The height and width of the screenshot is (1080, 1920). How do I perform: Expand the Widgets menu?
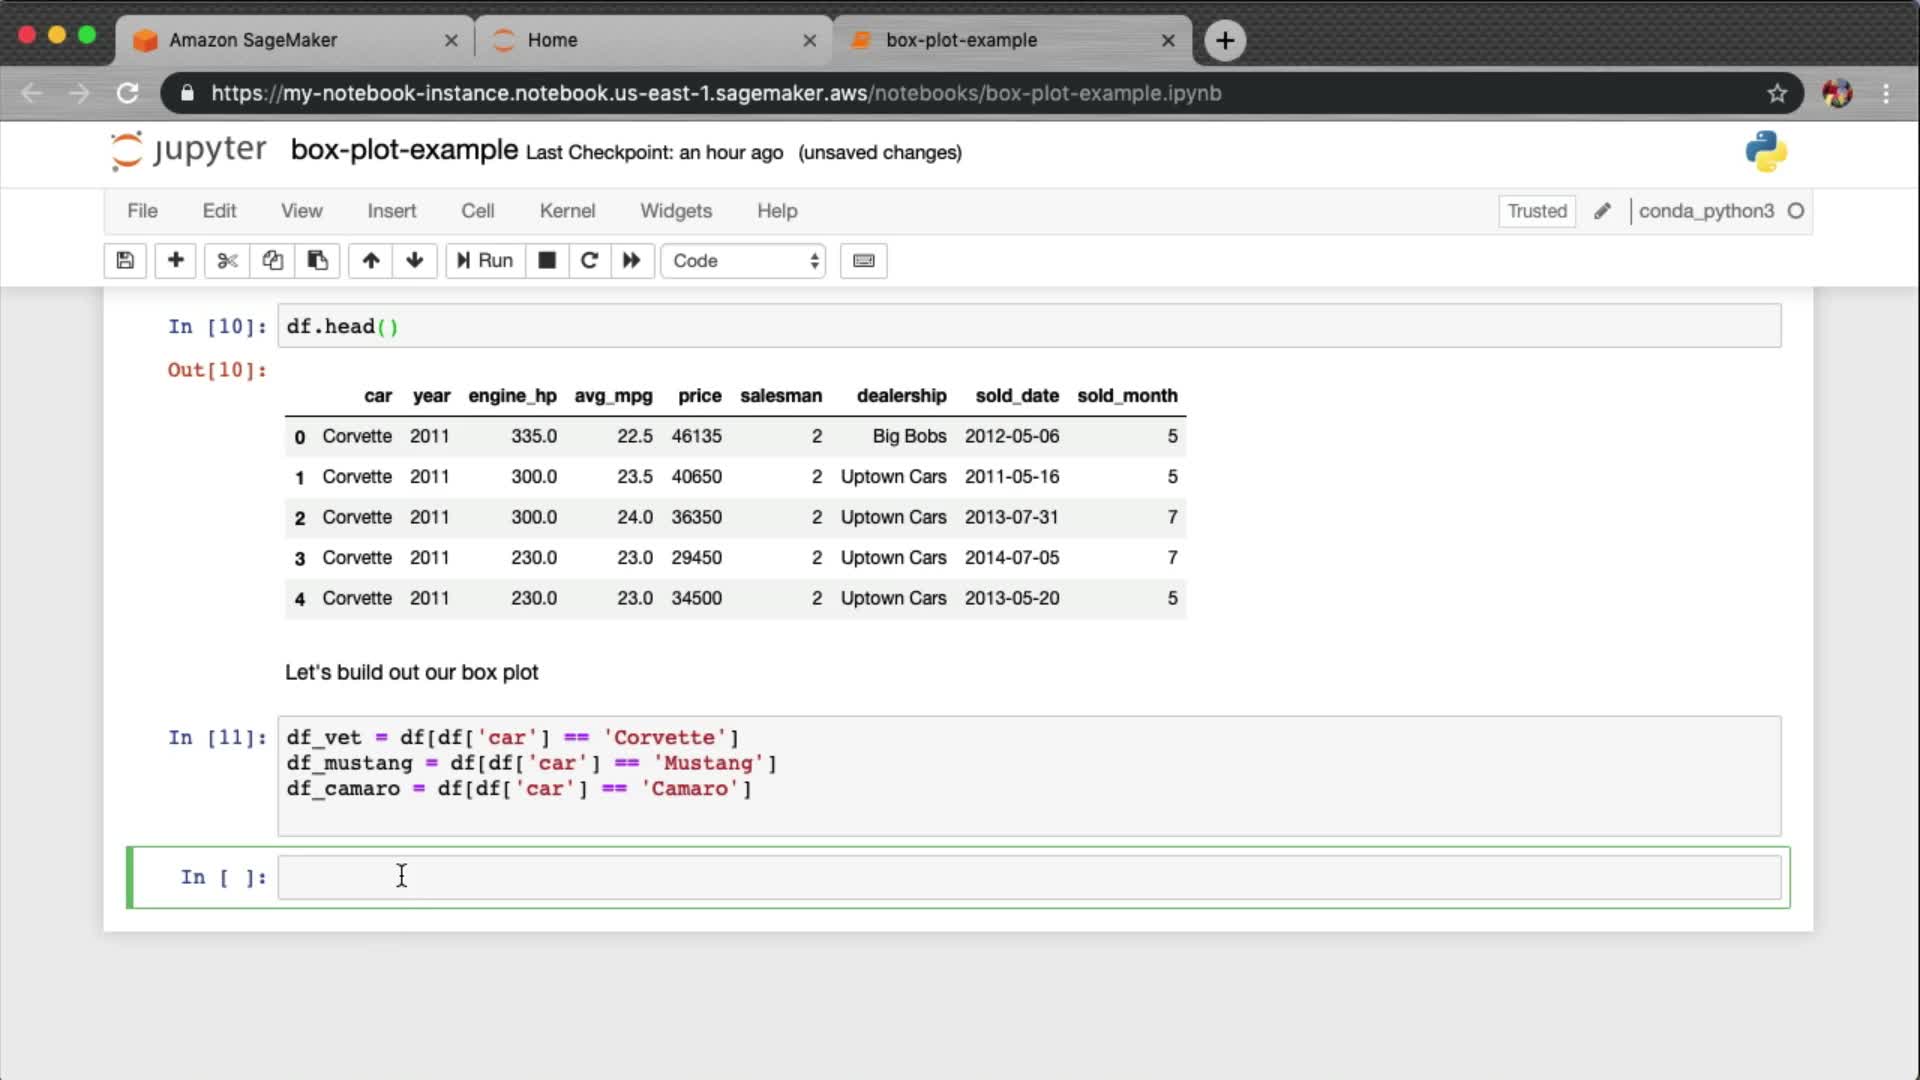675,211
